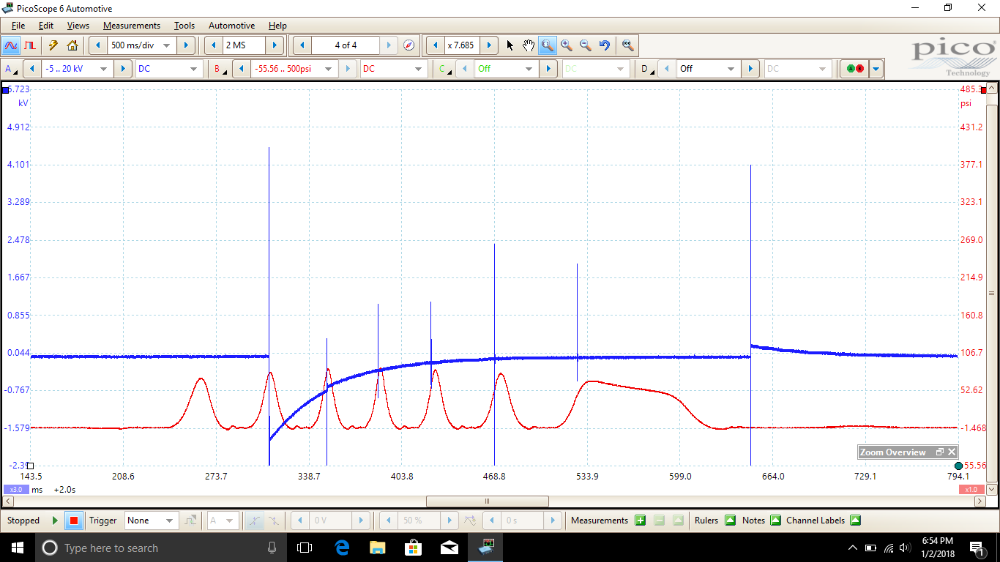This screenshot has height=562, width=1000.
Task: Start capture with green play arrow
Action: point(55,521)
